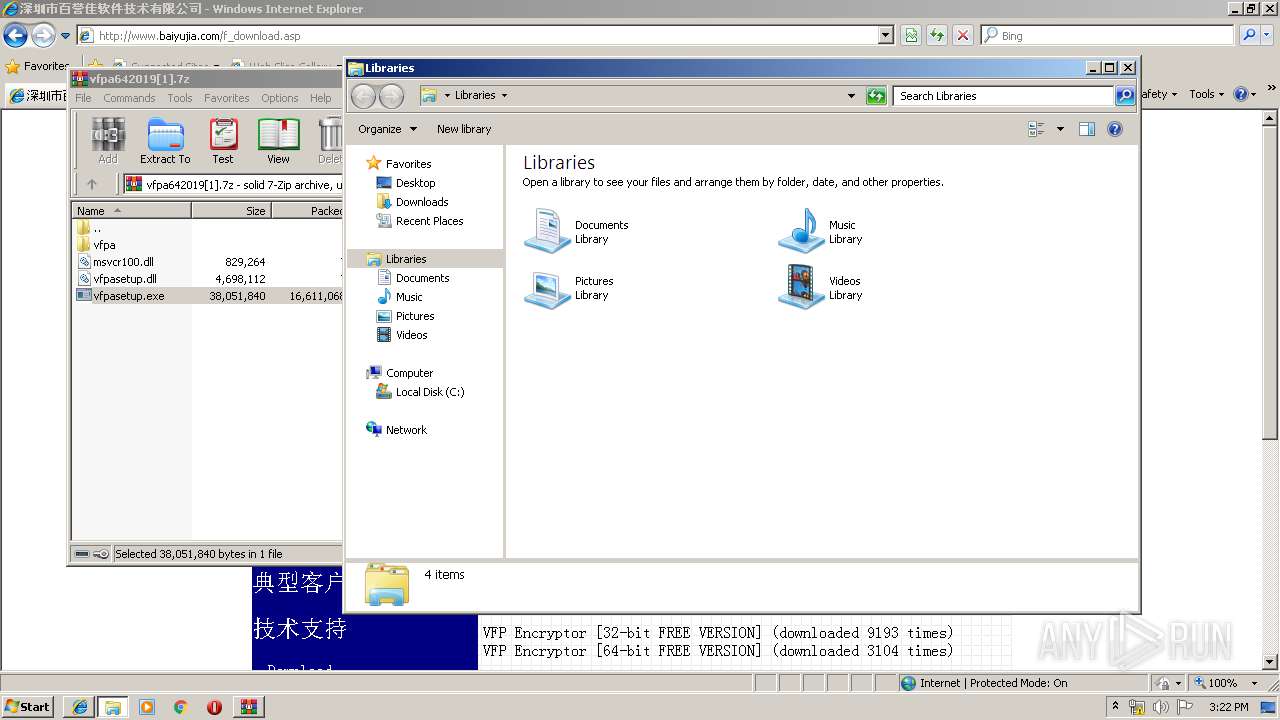Open the WinRAR Commands menu

(x=129, y=98)
